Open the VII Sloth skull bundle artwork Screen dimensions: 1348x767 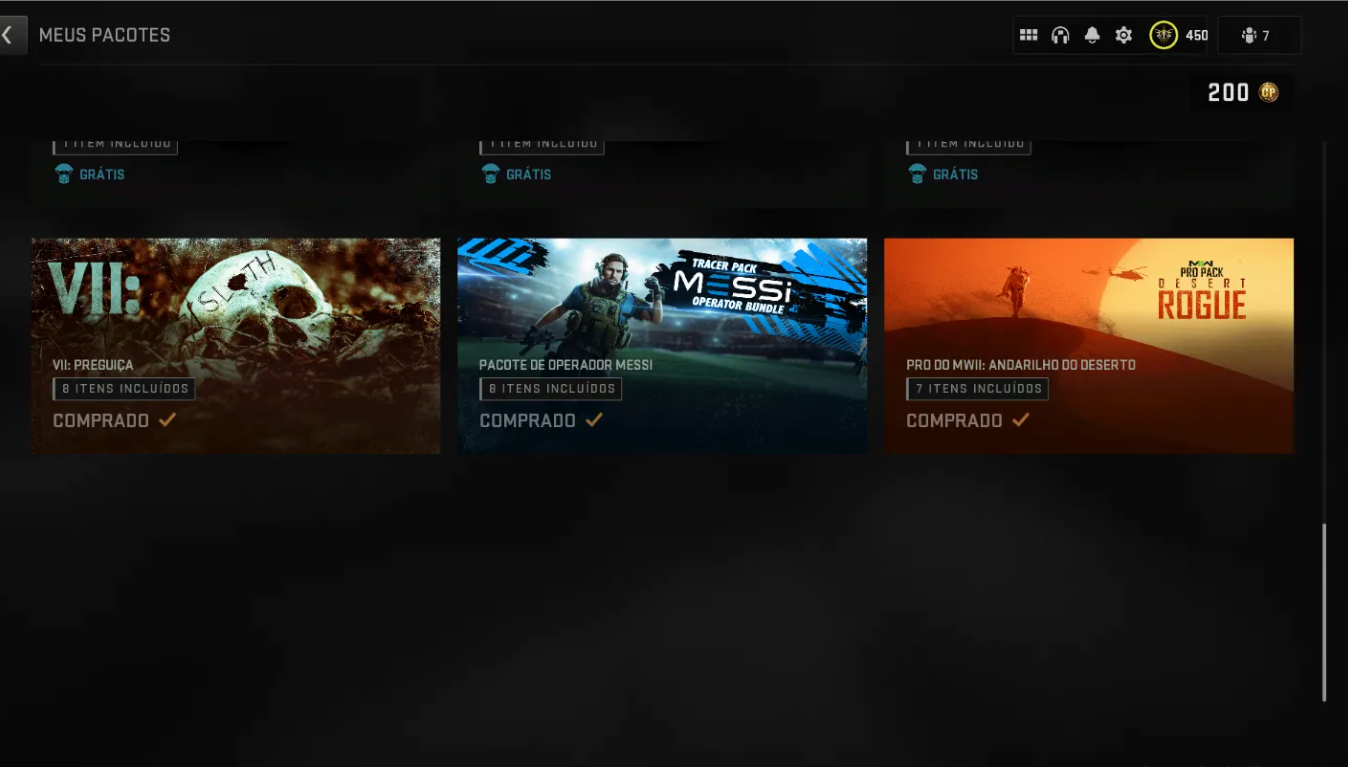point(236,345)
